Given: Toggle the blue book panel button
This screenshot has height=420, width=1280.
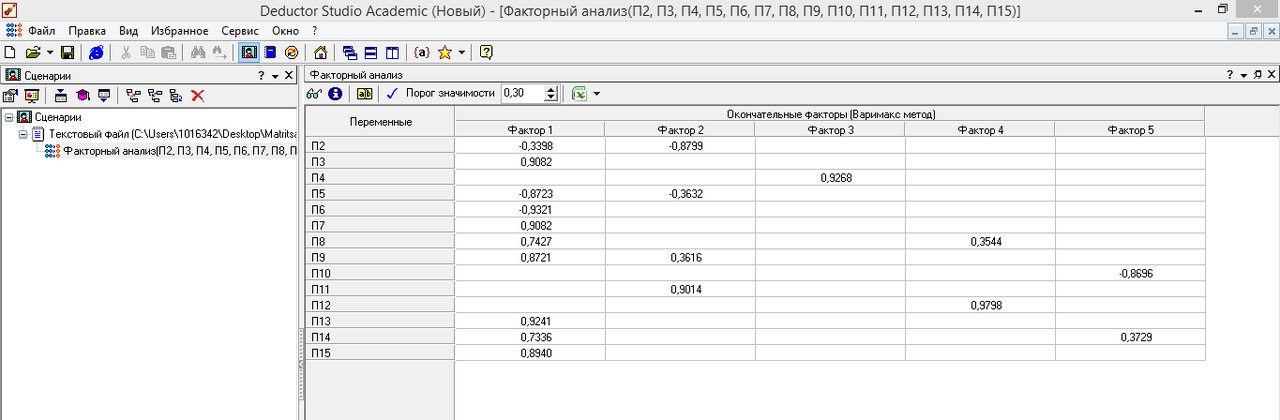Looking at the screenshot, I should click(270, 52).
